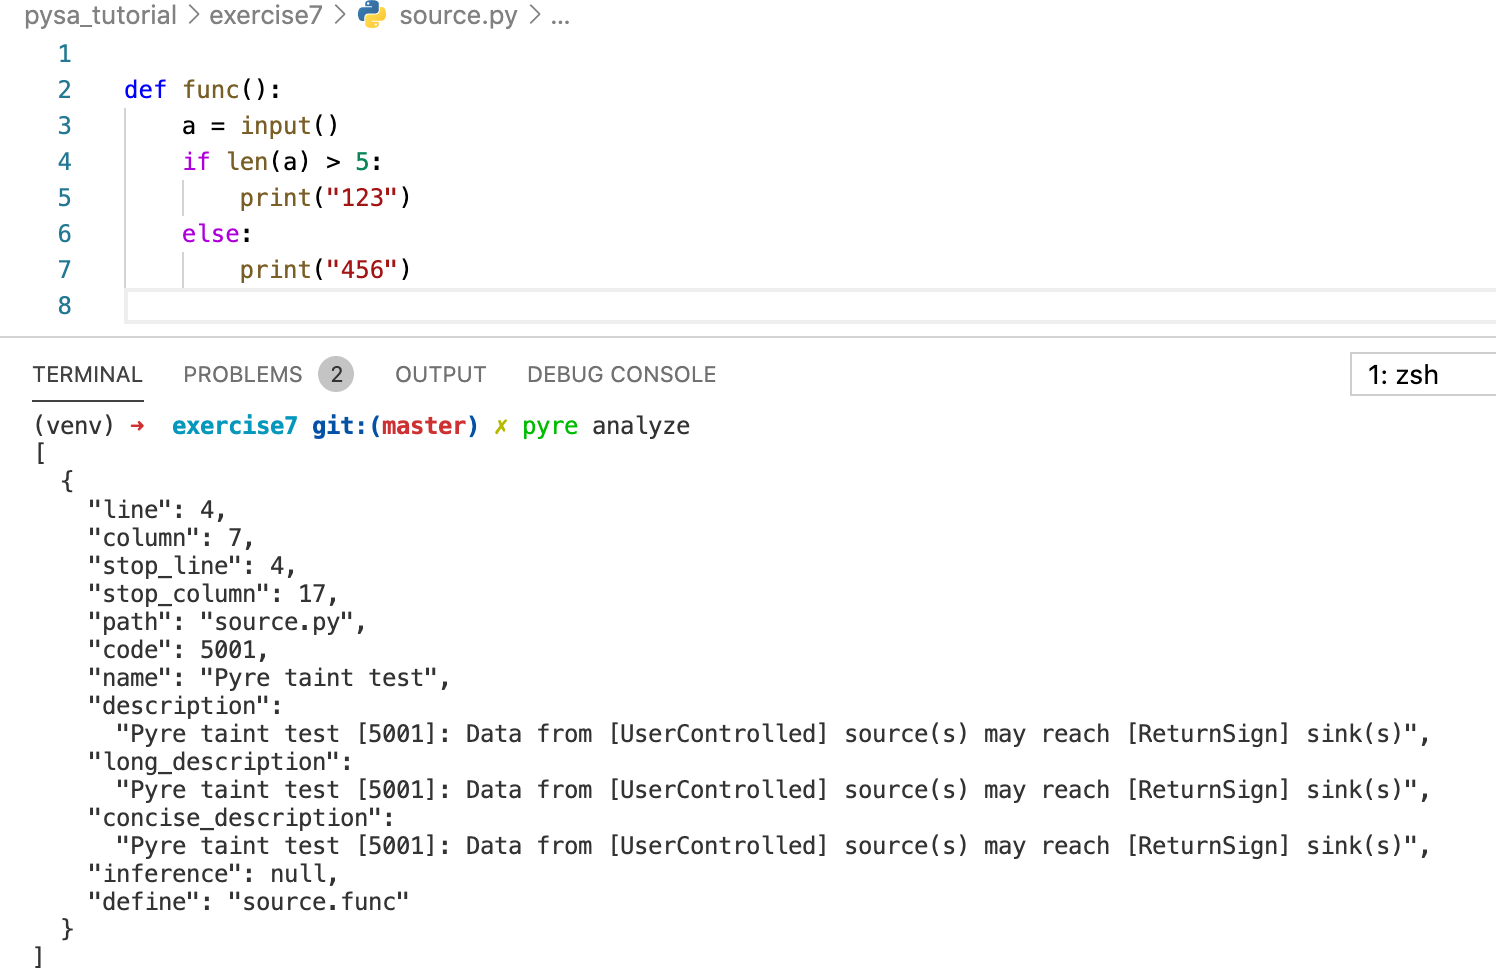The image size is (1496, 968).
Task: Click the '"path": "source.py",' output row
Action: pos(227,622)
